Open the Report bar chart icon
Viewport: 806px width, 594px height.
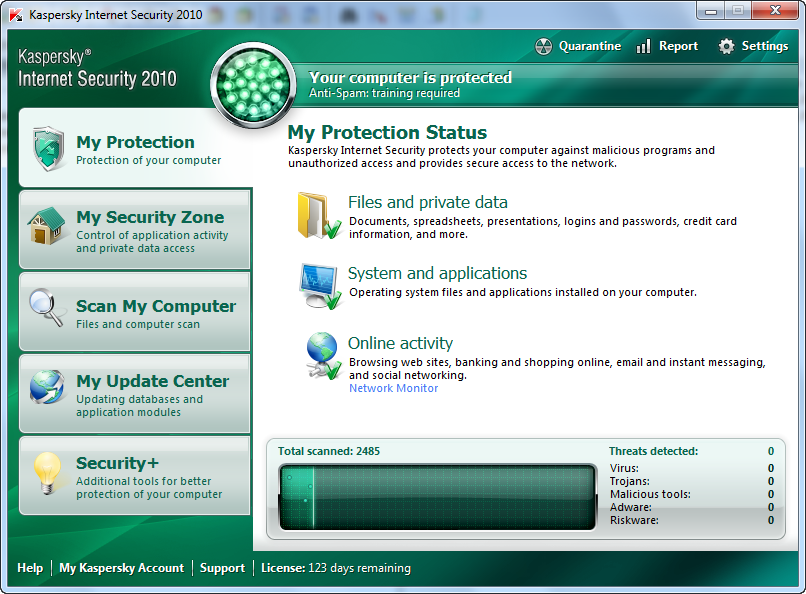tap(644, 46)
